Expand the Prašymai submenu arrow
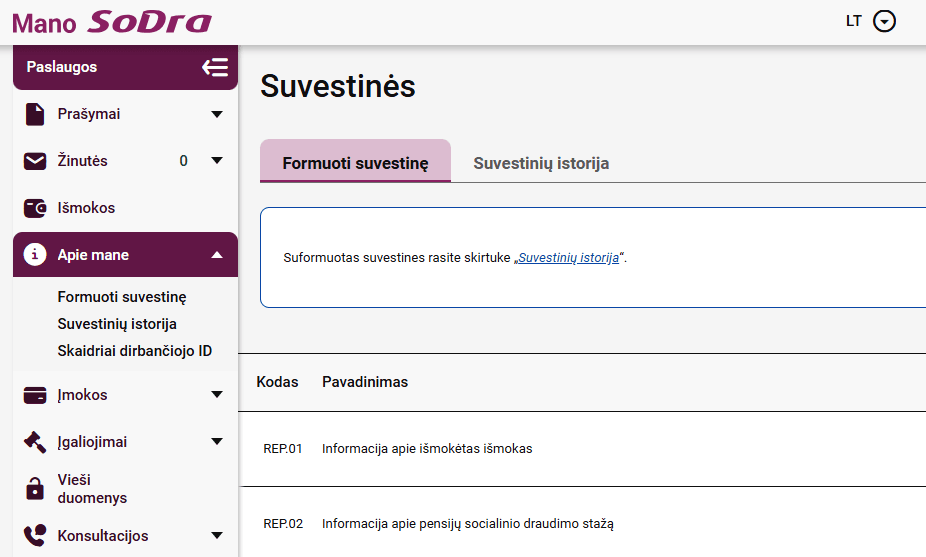Viewport: 926px width, 557px height. tap(217, 114)
